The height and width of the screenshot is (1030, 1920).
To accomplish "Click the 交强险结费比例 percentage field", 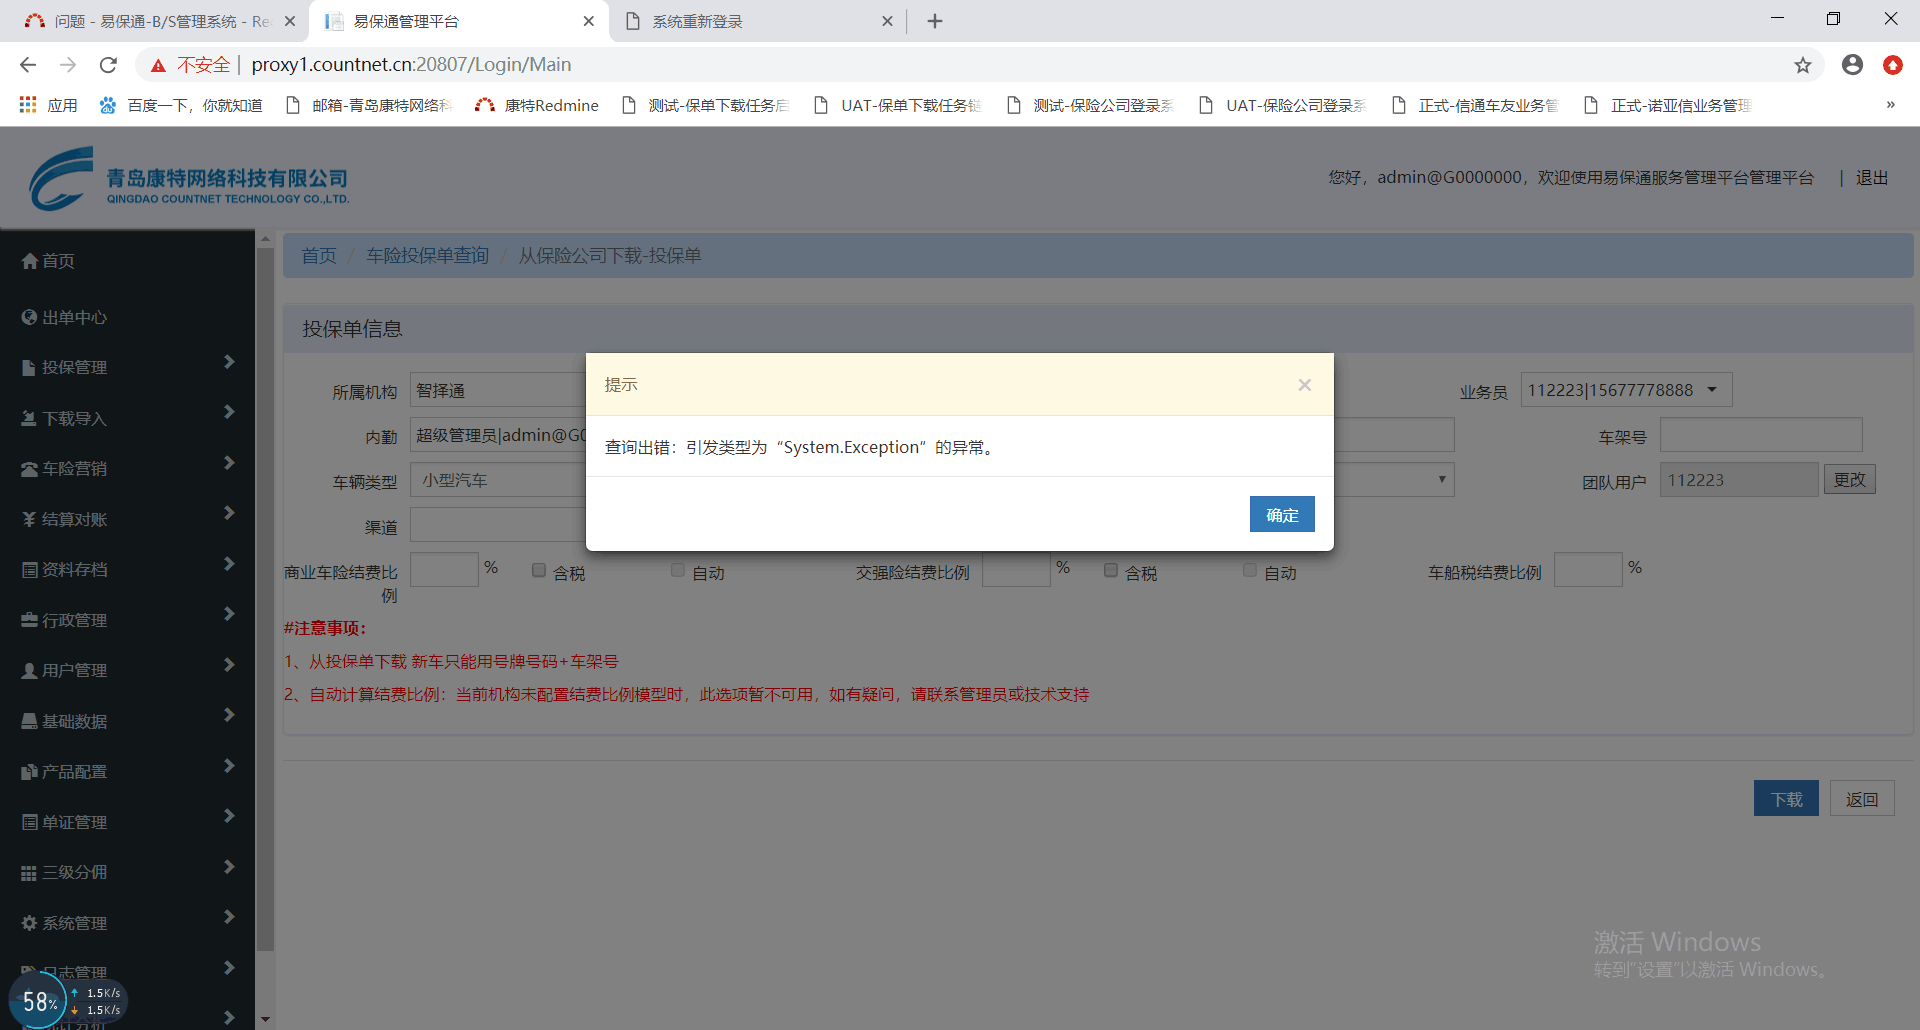I will coord(1016,570).
